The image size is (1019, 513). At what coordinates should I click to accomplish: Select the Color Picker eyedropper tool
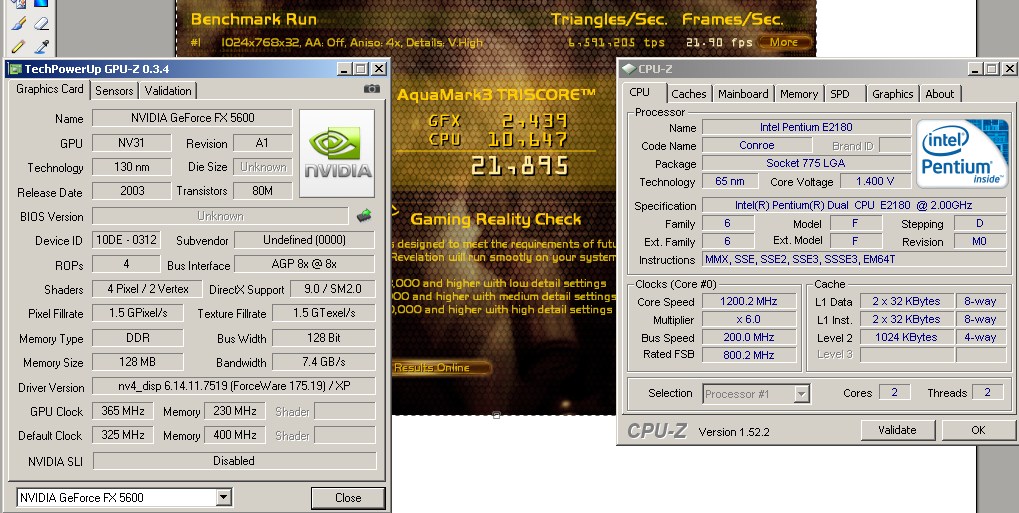click(41, 46)
